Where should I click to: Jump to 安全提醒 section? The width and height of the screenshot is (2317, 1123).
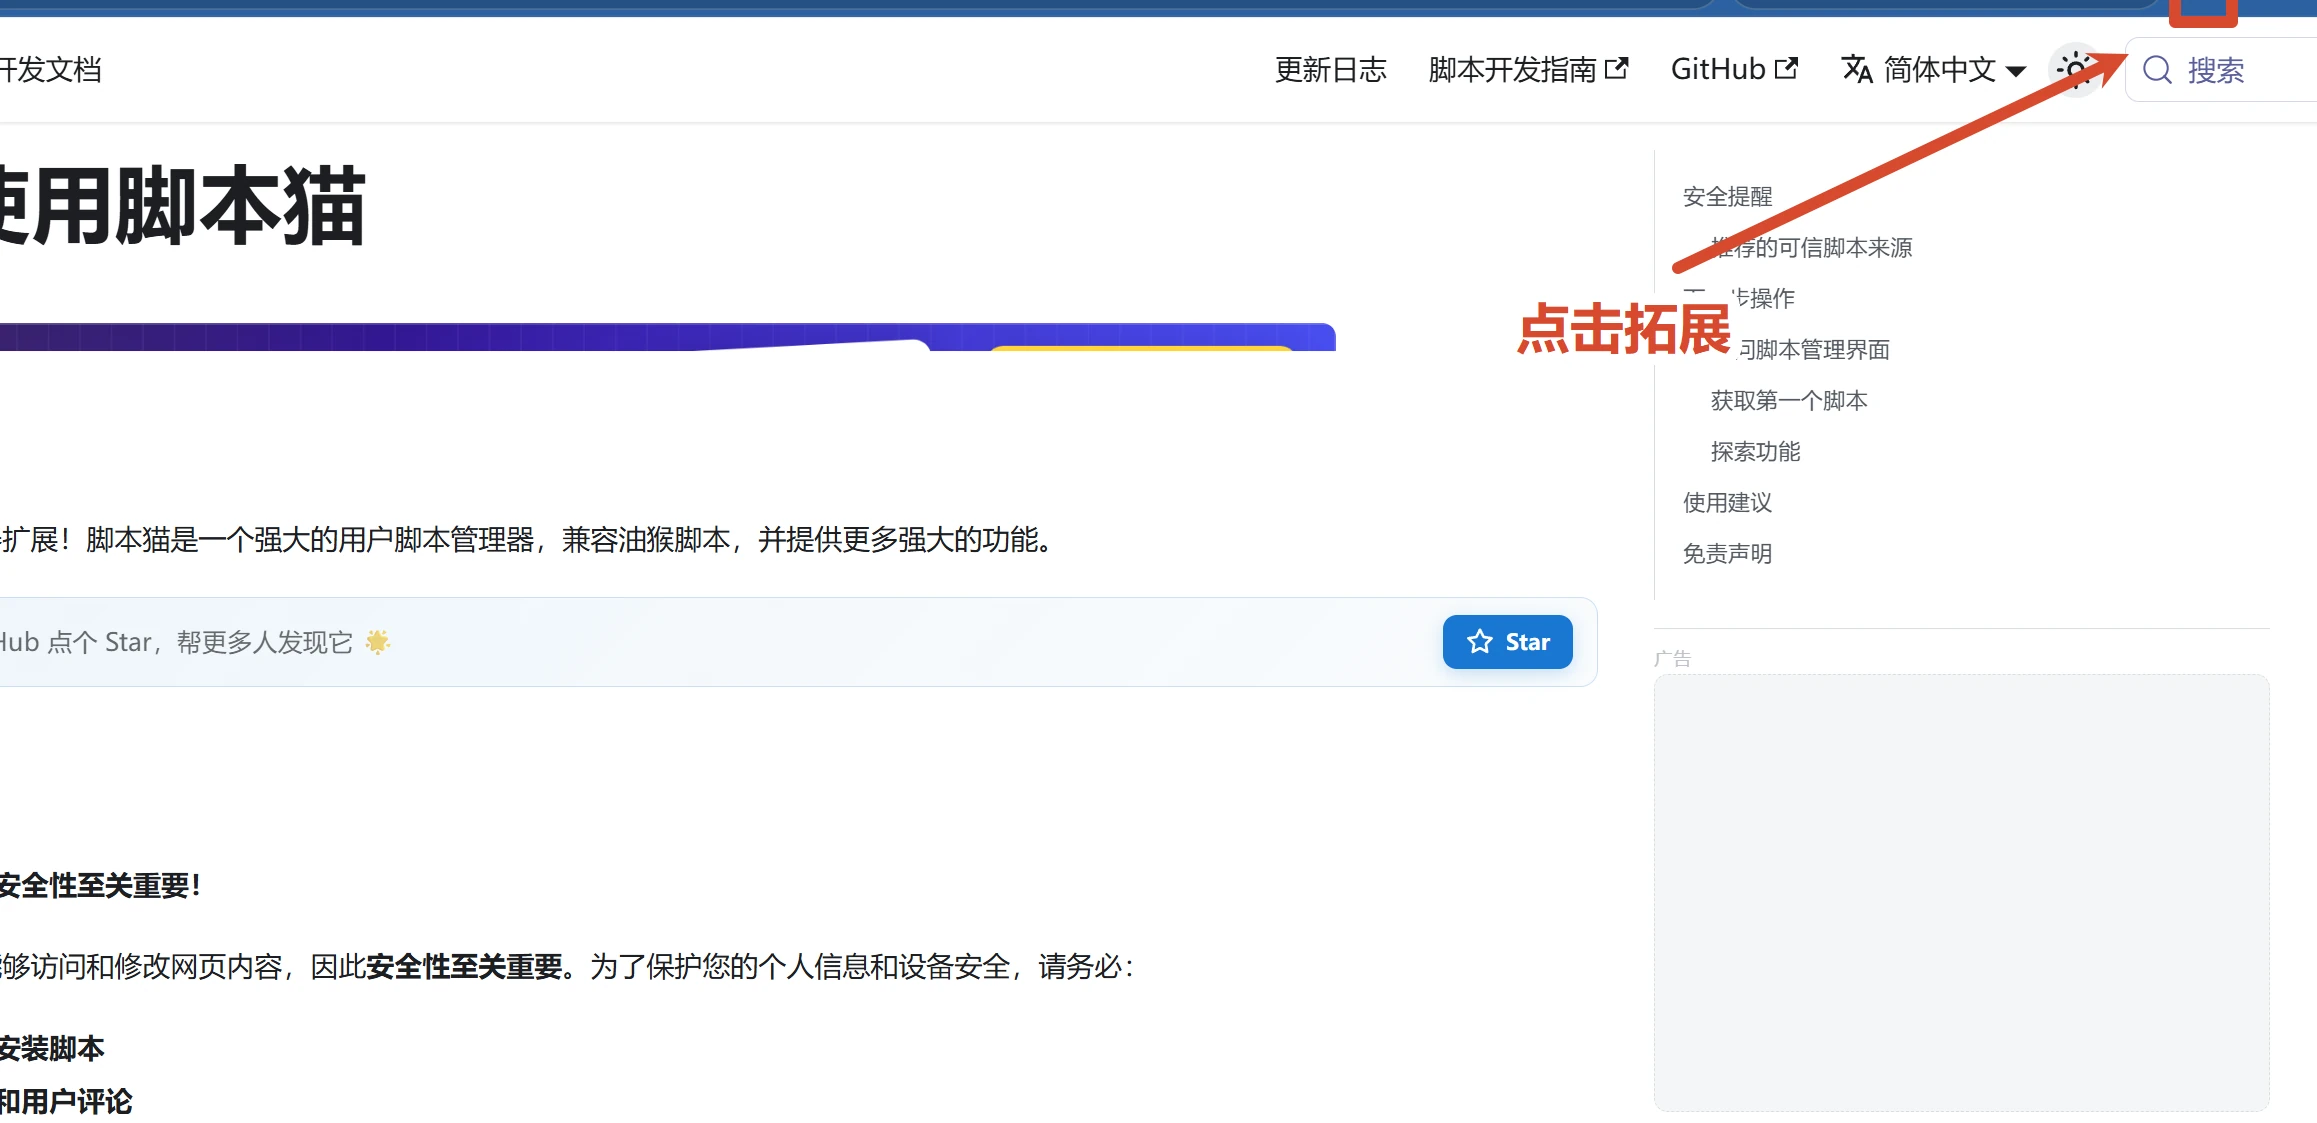click(1727, 197)
